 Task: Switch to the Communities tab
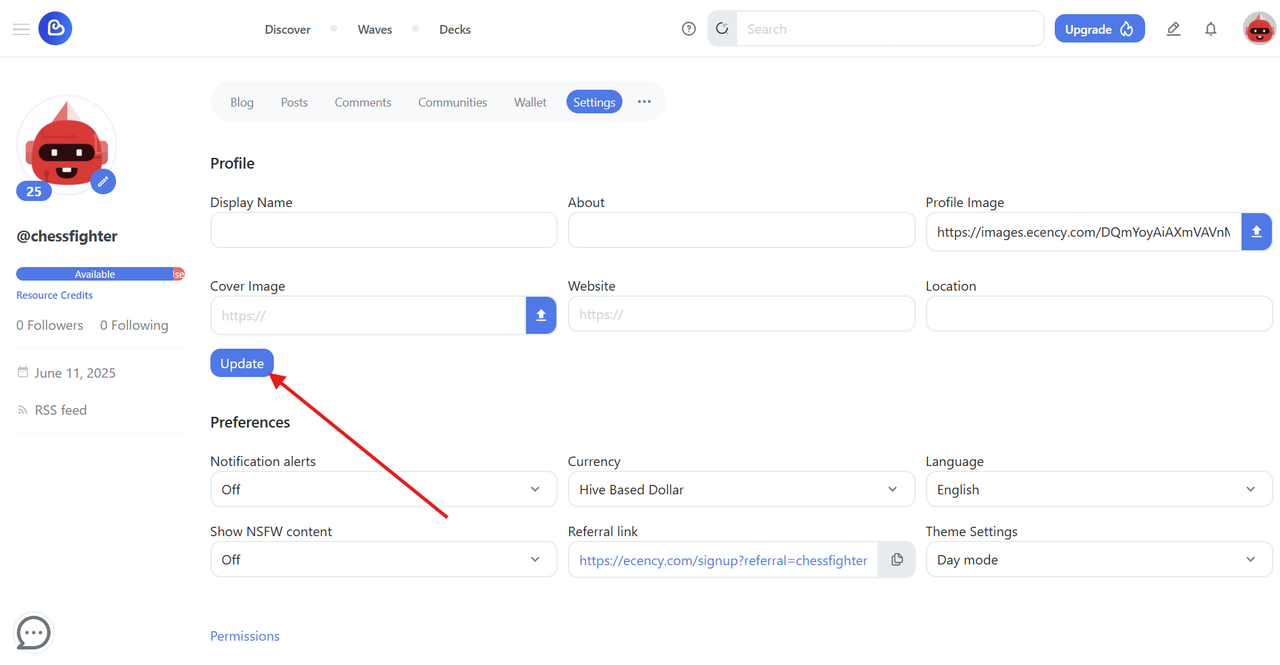coord(453,102)
